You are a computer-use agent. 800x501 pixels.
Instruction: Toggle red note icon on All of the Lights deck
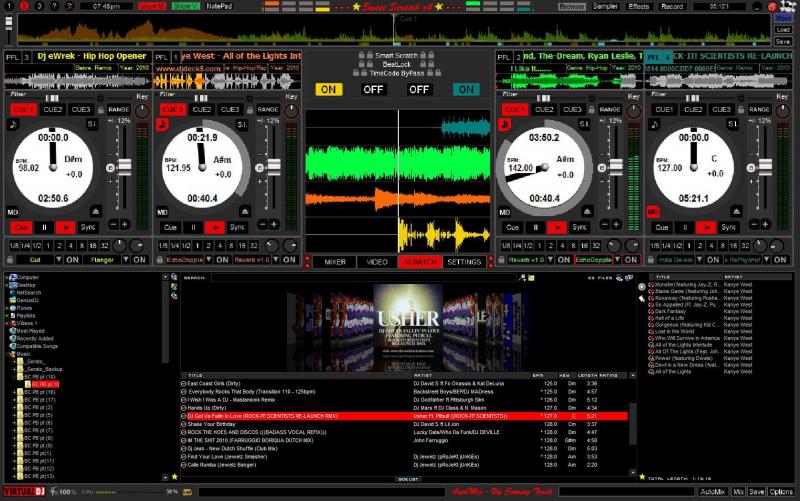coord(162,124)
